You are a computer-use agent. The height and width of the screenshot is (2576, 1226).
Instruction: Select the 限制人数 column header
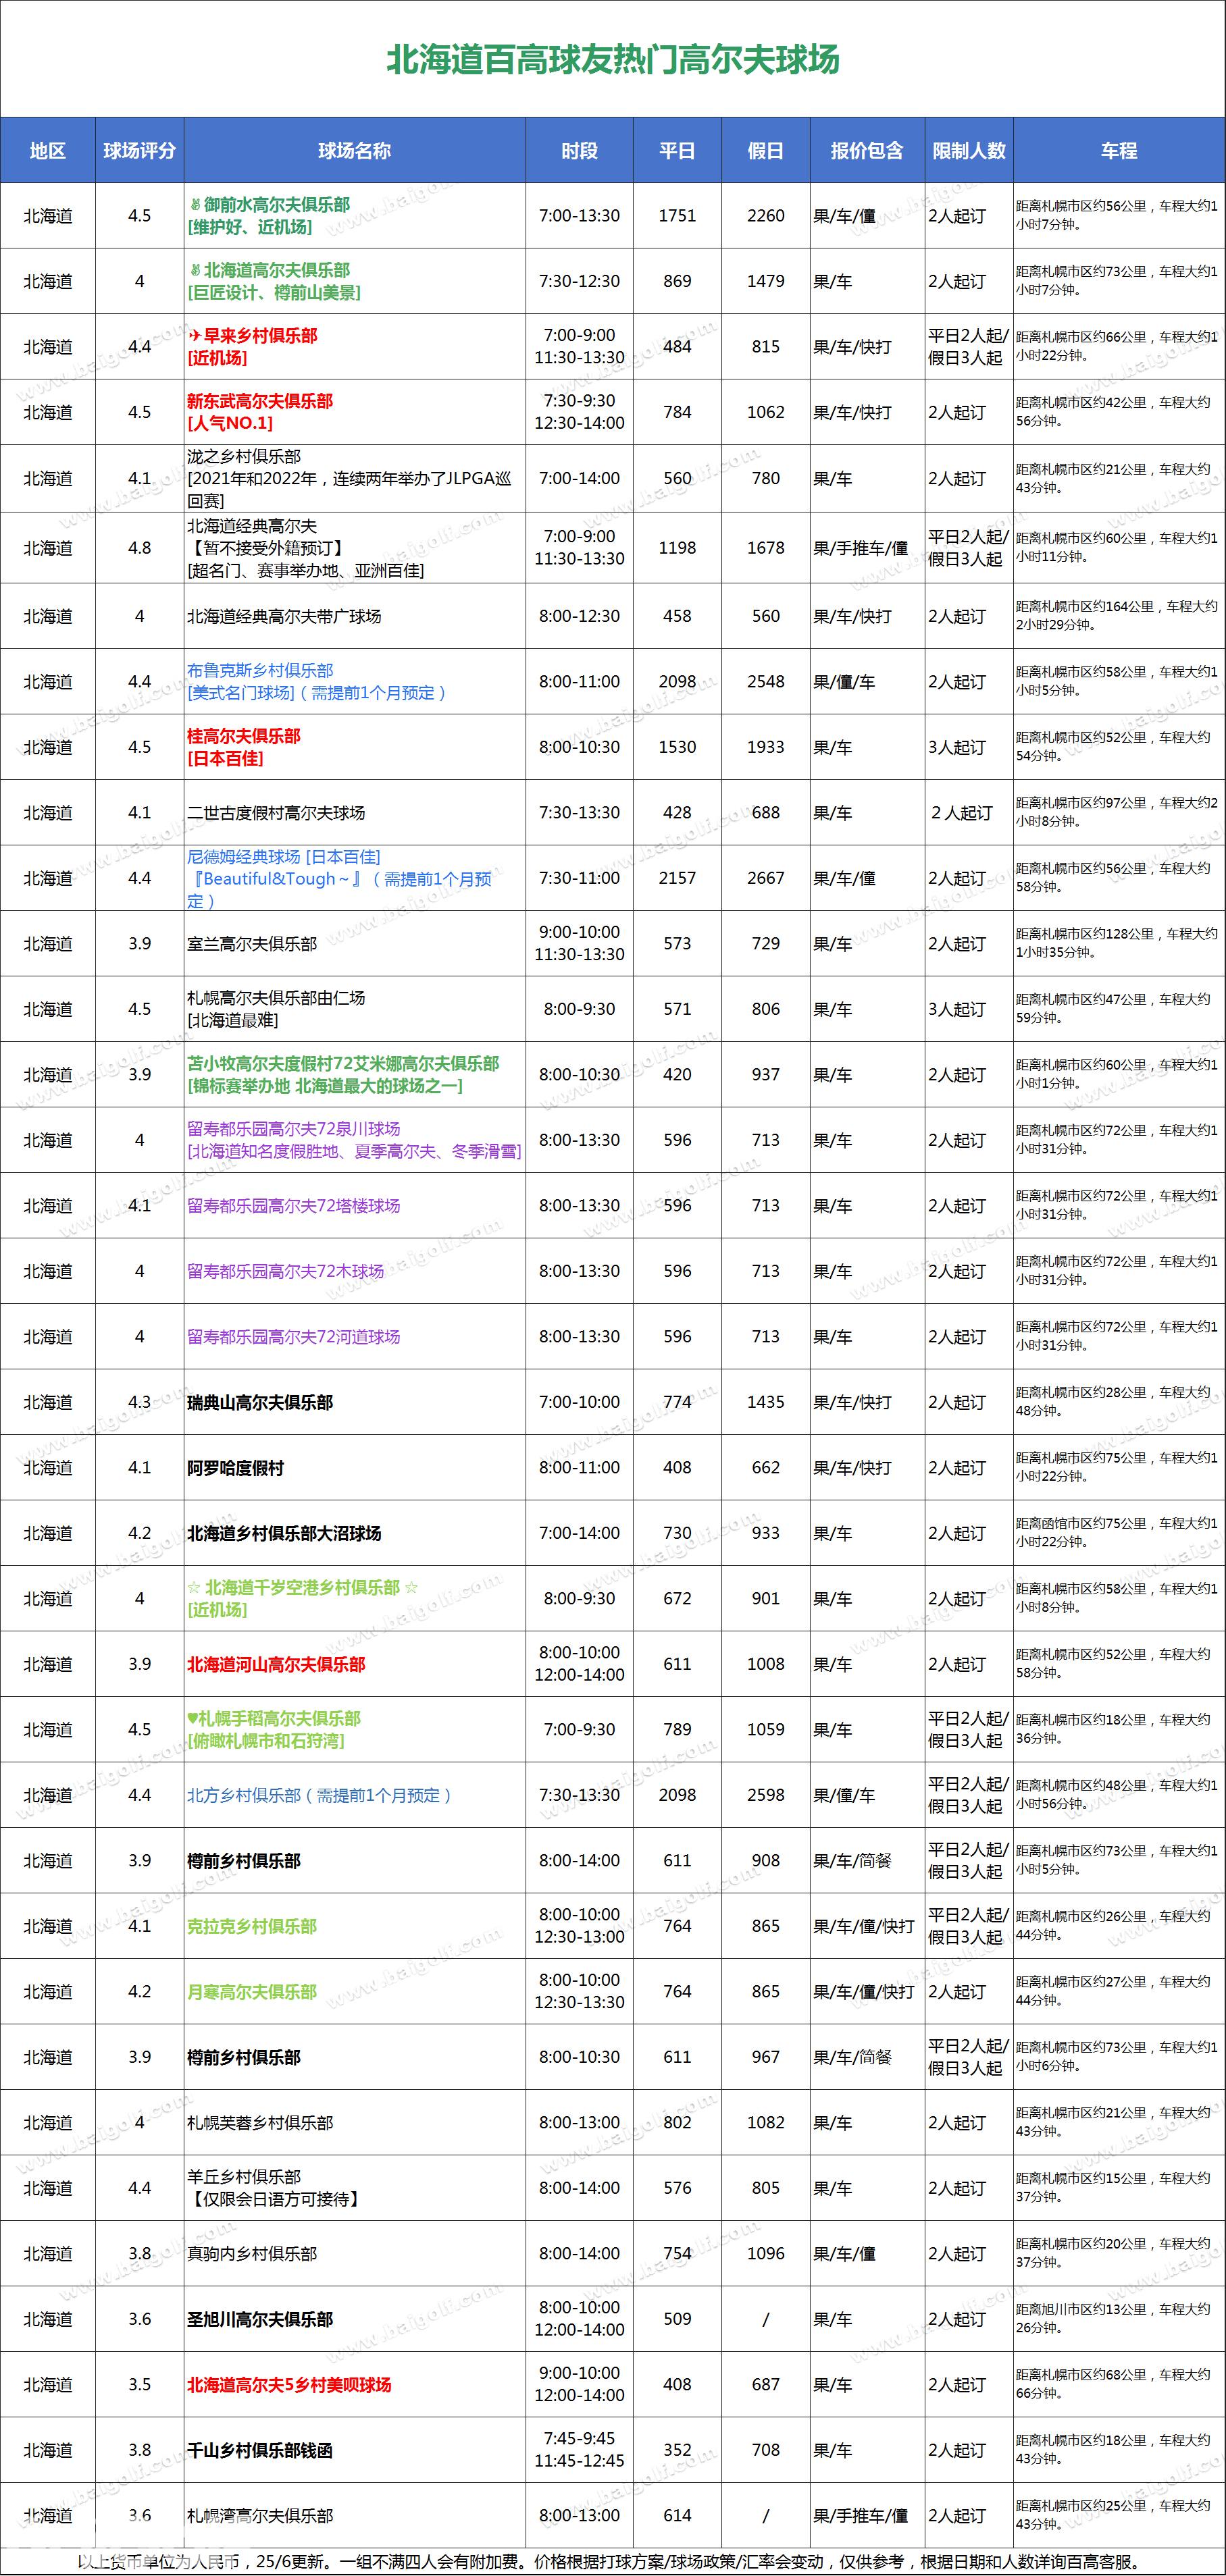pyautogui.click(x=968, y=151)
